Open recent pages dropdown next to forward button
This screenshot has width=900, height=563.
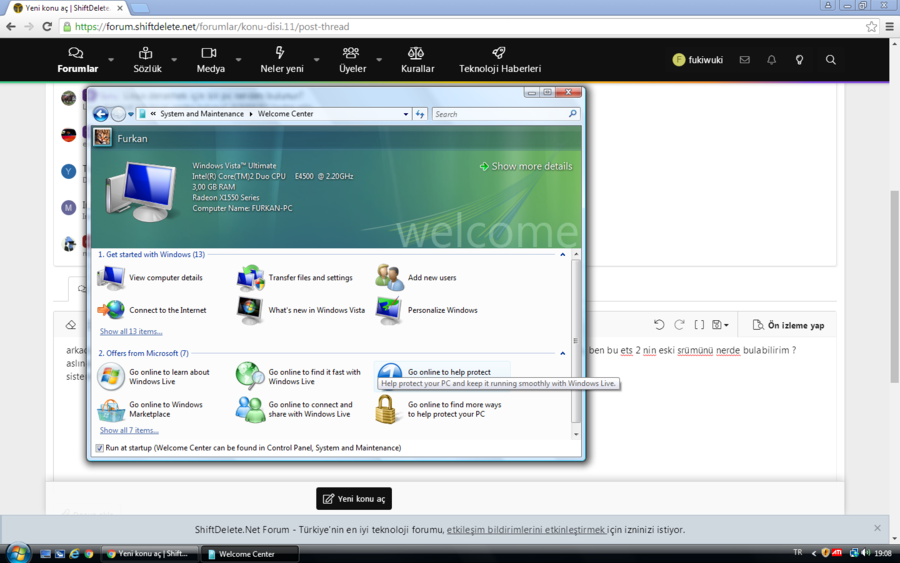click(x=131, y=114)
